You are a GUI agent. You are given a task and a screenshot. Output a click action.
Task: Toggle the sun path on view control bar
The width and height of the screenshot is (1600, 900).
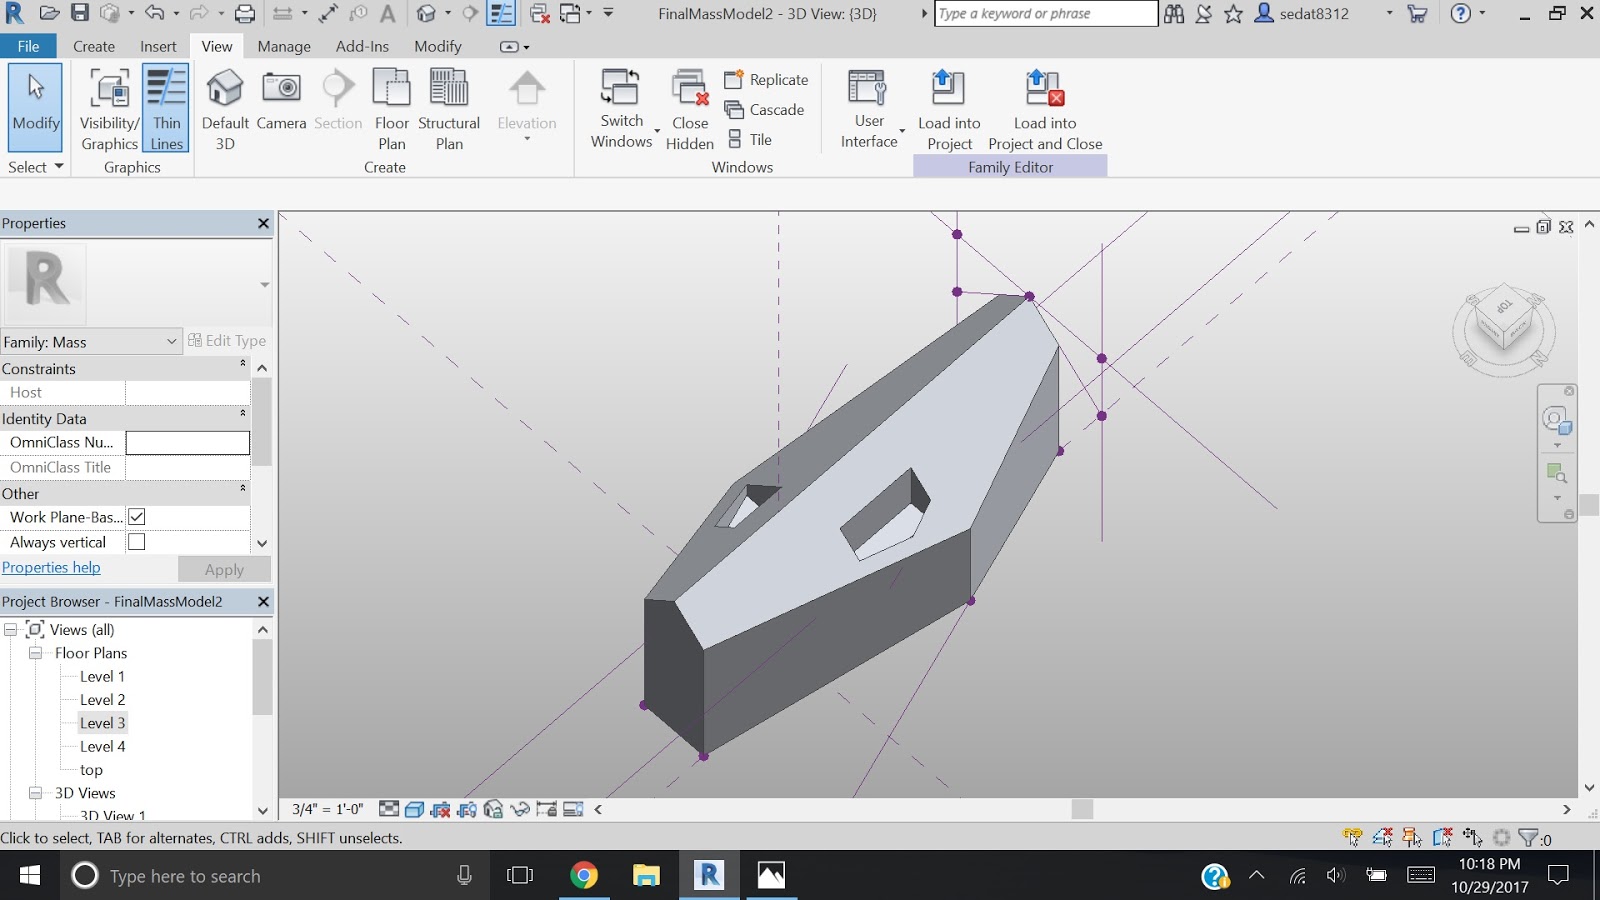[440, 809]
